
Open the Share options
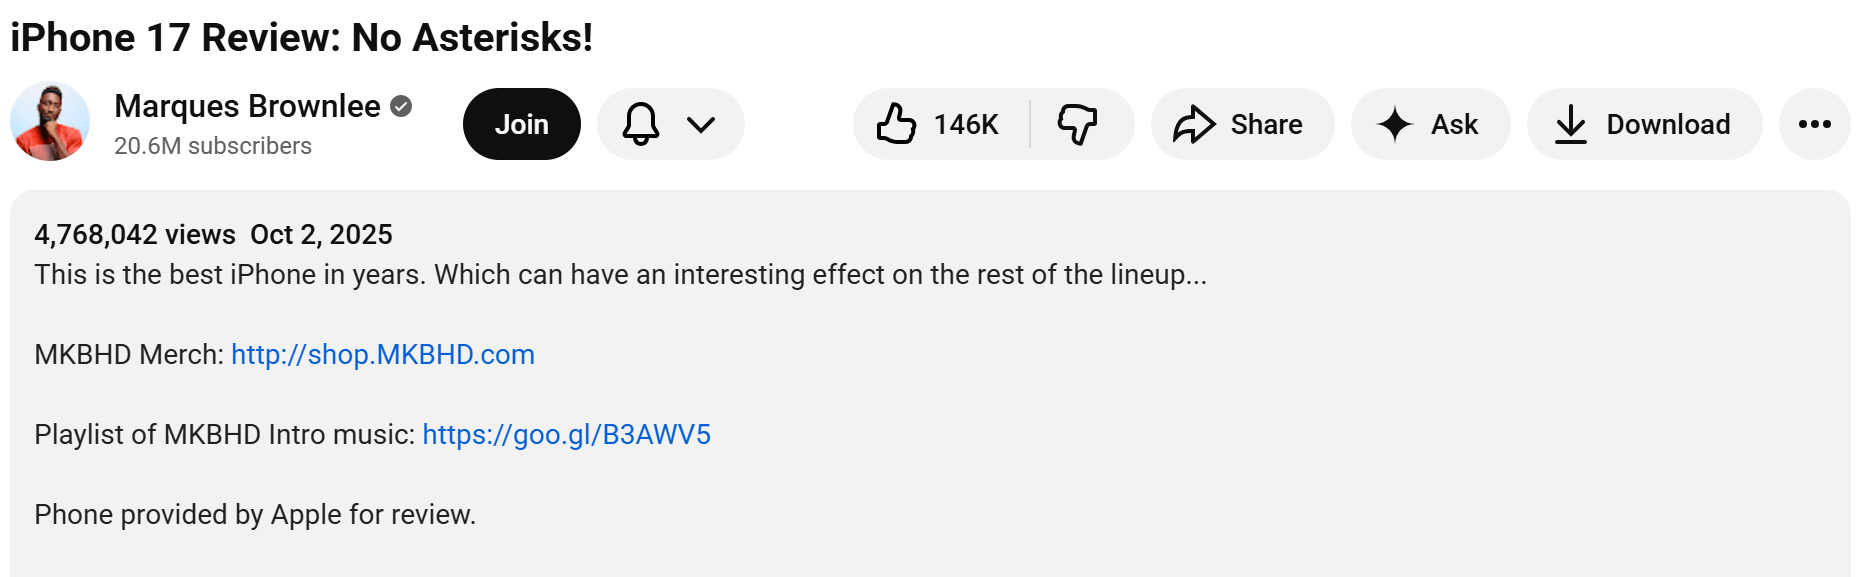1241,124
